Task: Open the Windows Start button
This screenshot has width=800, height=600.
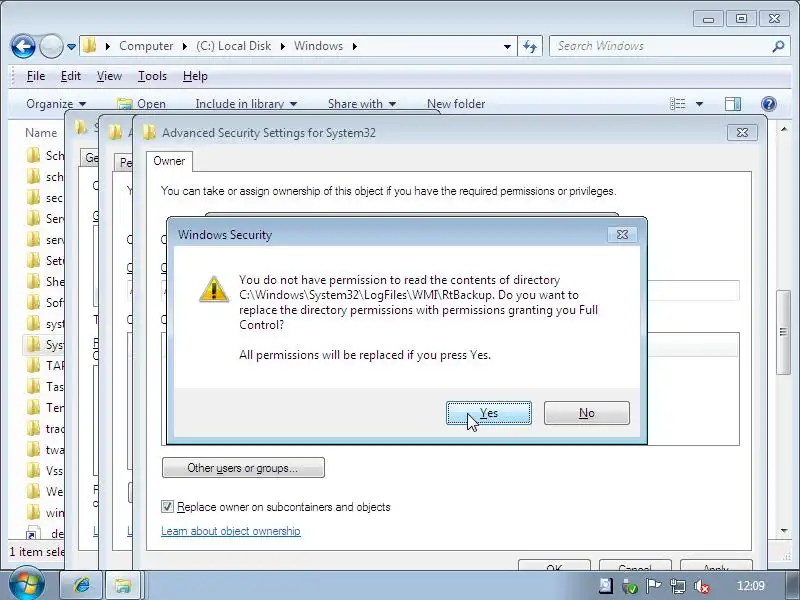Action: 26,585
